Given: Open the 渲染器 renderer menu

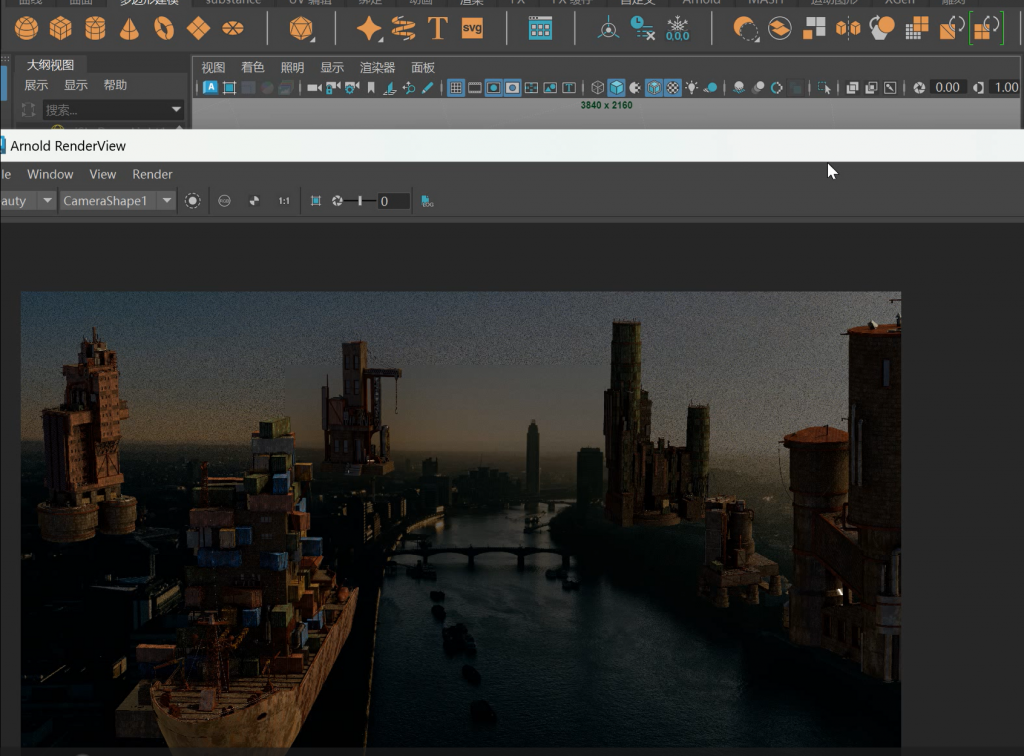Looking at the screenshot, I should (x=377, y=67).
